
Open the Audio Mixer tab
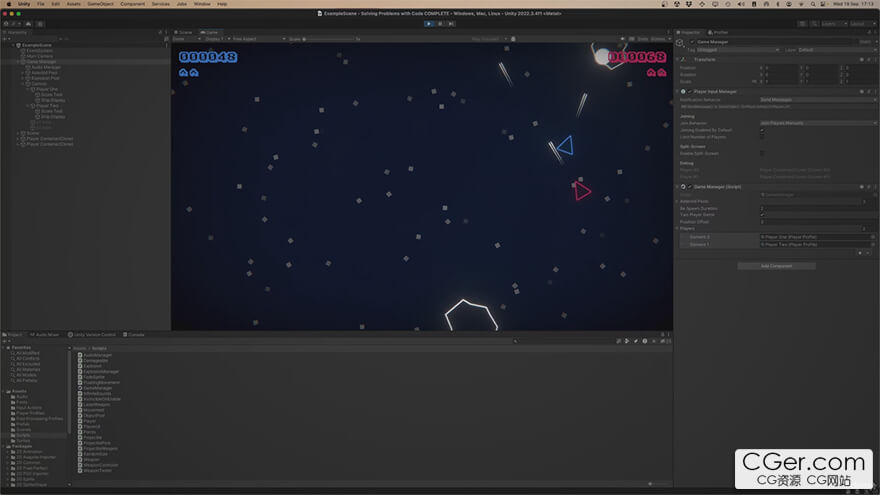click(45, 334)
